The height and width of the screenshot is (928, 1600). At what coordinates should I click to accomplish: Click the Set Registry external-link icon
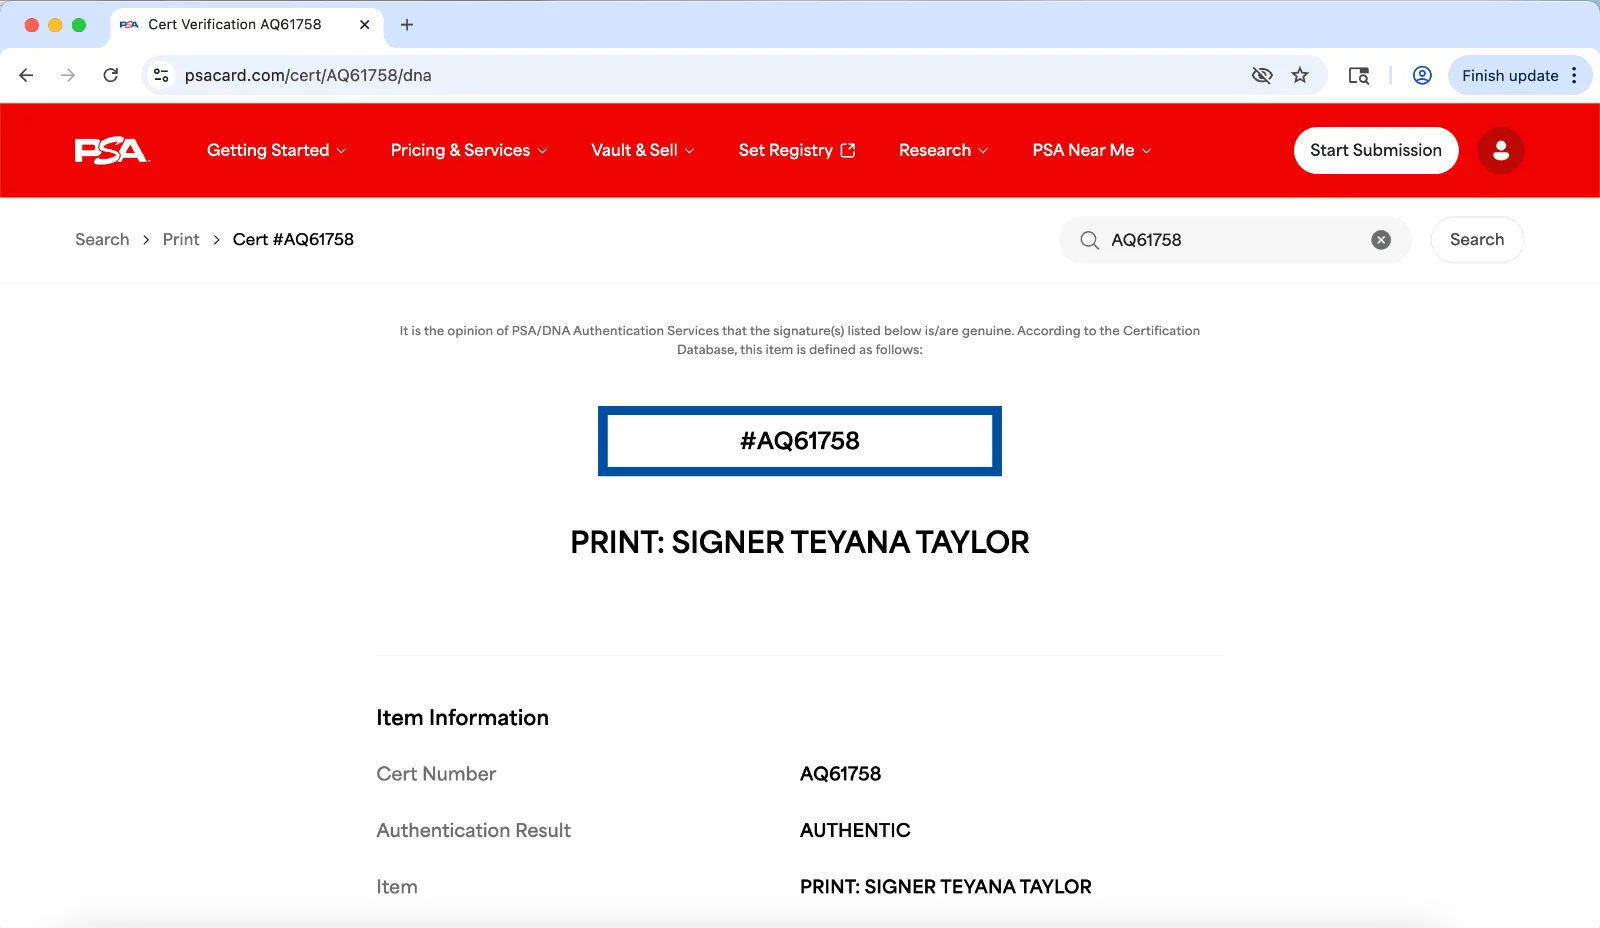pos(848,150)
